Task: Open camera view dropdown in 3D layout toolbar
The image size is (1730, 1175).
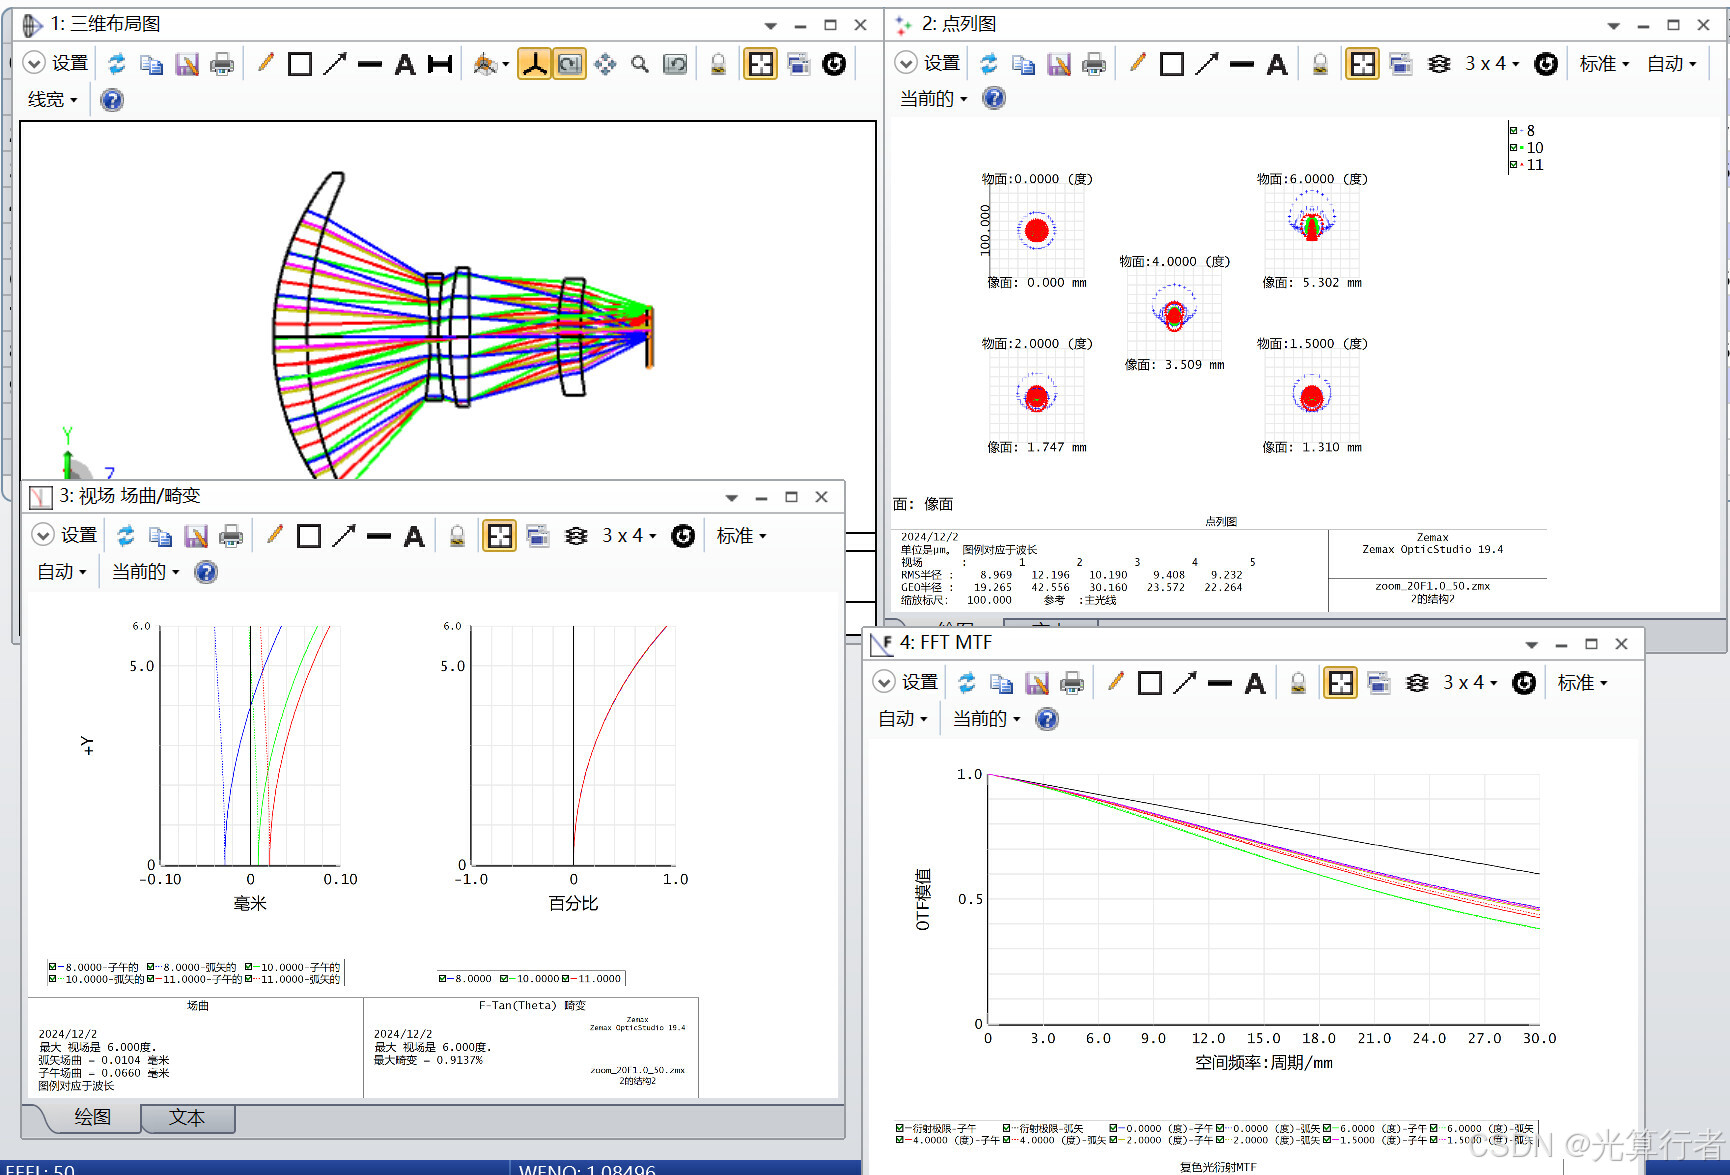Action: 490,64
